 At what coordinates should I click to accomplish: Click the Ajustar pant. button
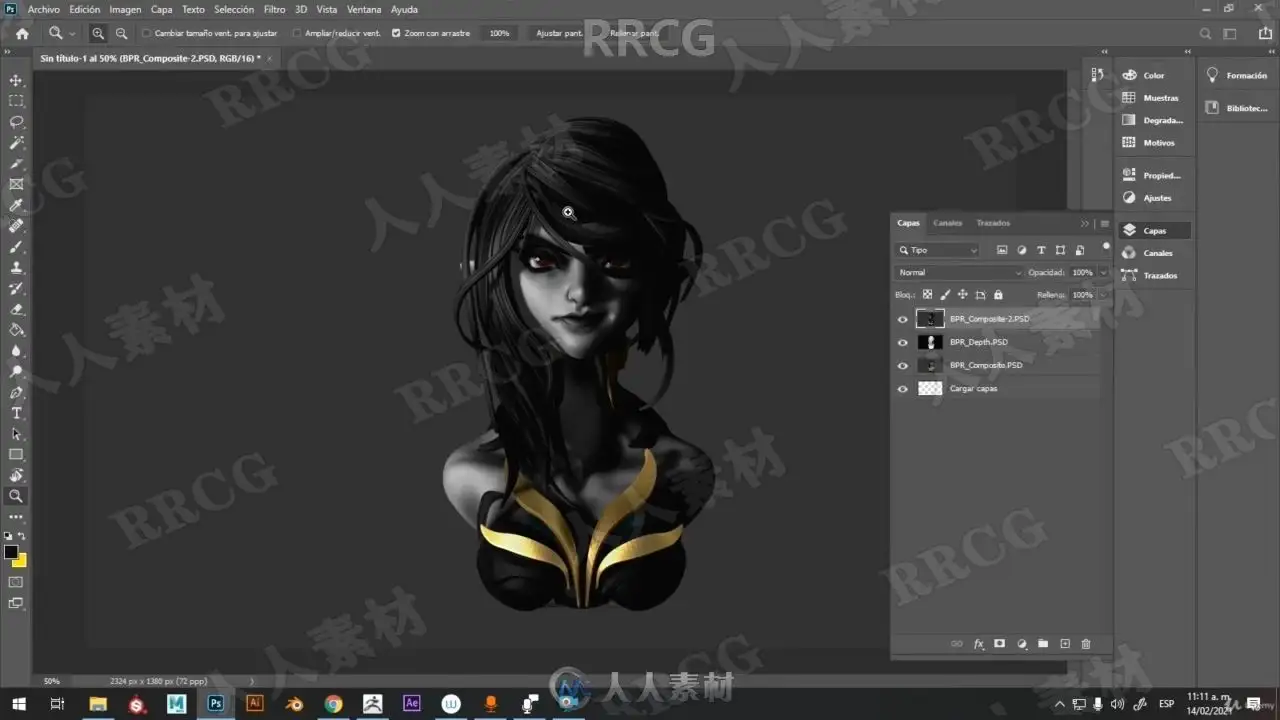click(559, 33)
